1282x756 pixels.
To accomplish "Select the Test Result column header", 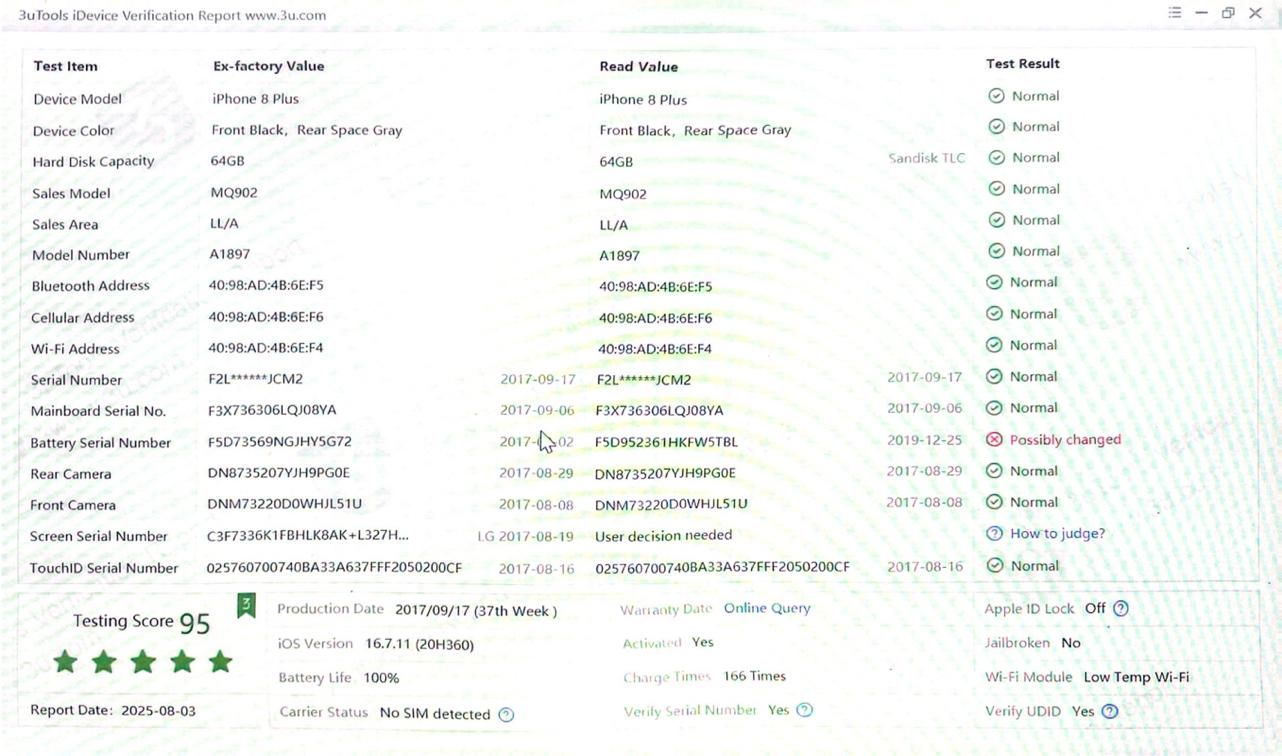I will pyautogui.click(x=1023, y=63).
